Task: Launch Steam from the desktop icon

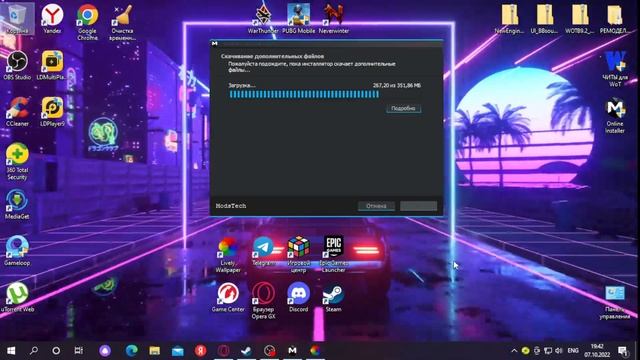Action: pos(333,297)
